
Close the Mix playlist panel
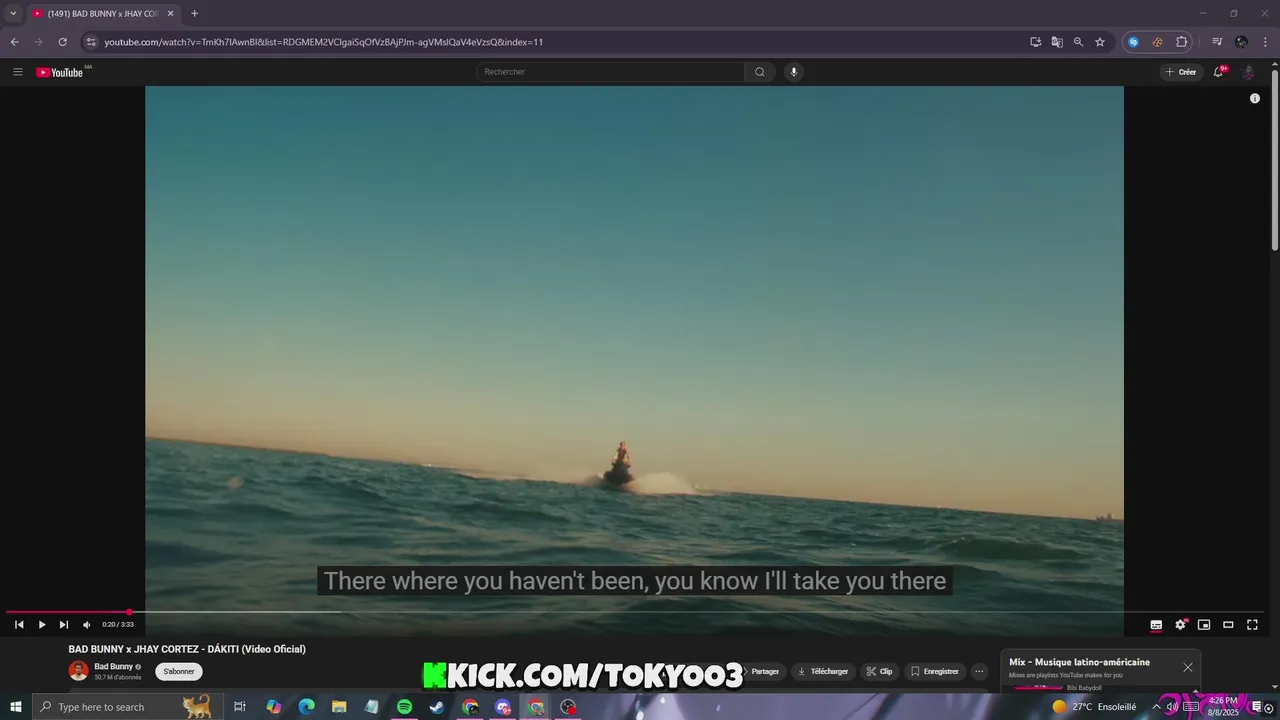pyautogui.click(x=1188, y=667)
